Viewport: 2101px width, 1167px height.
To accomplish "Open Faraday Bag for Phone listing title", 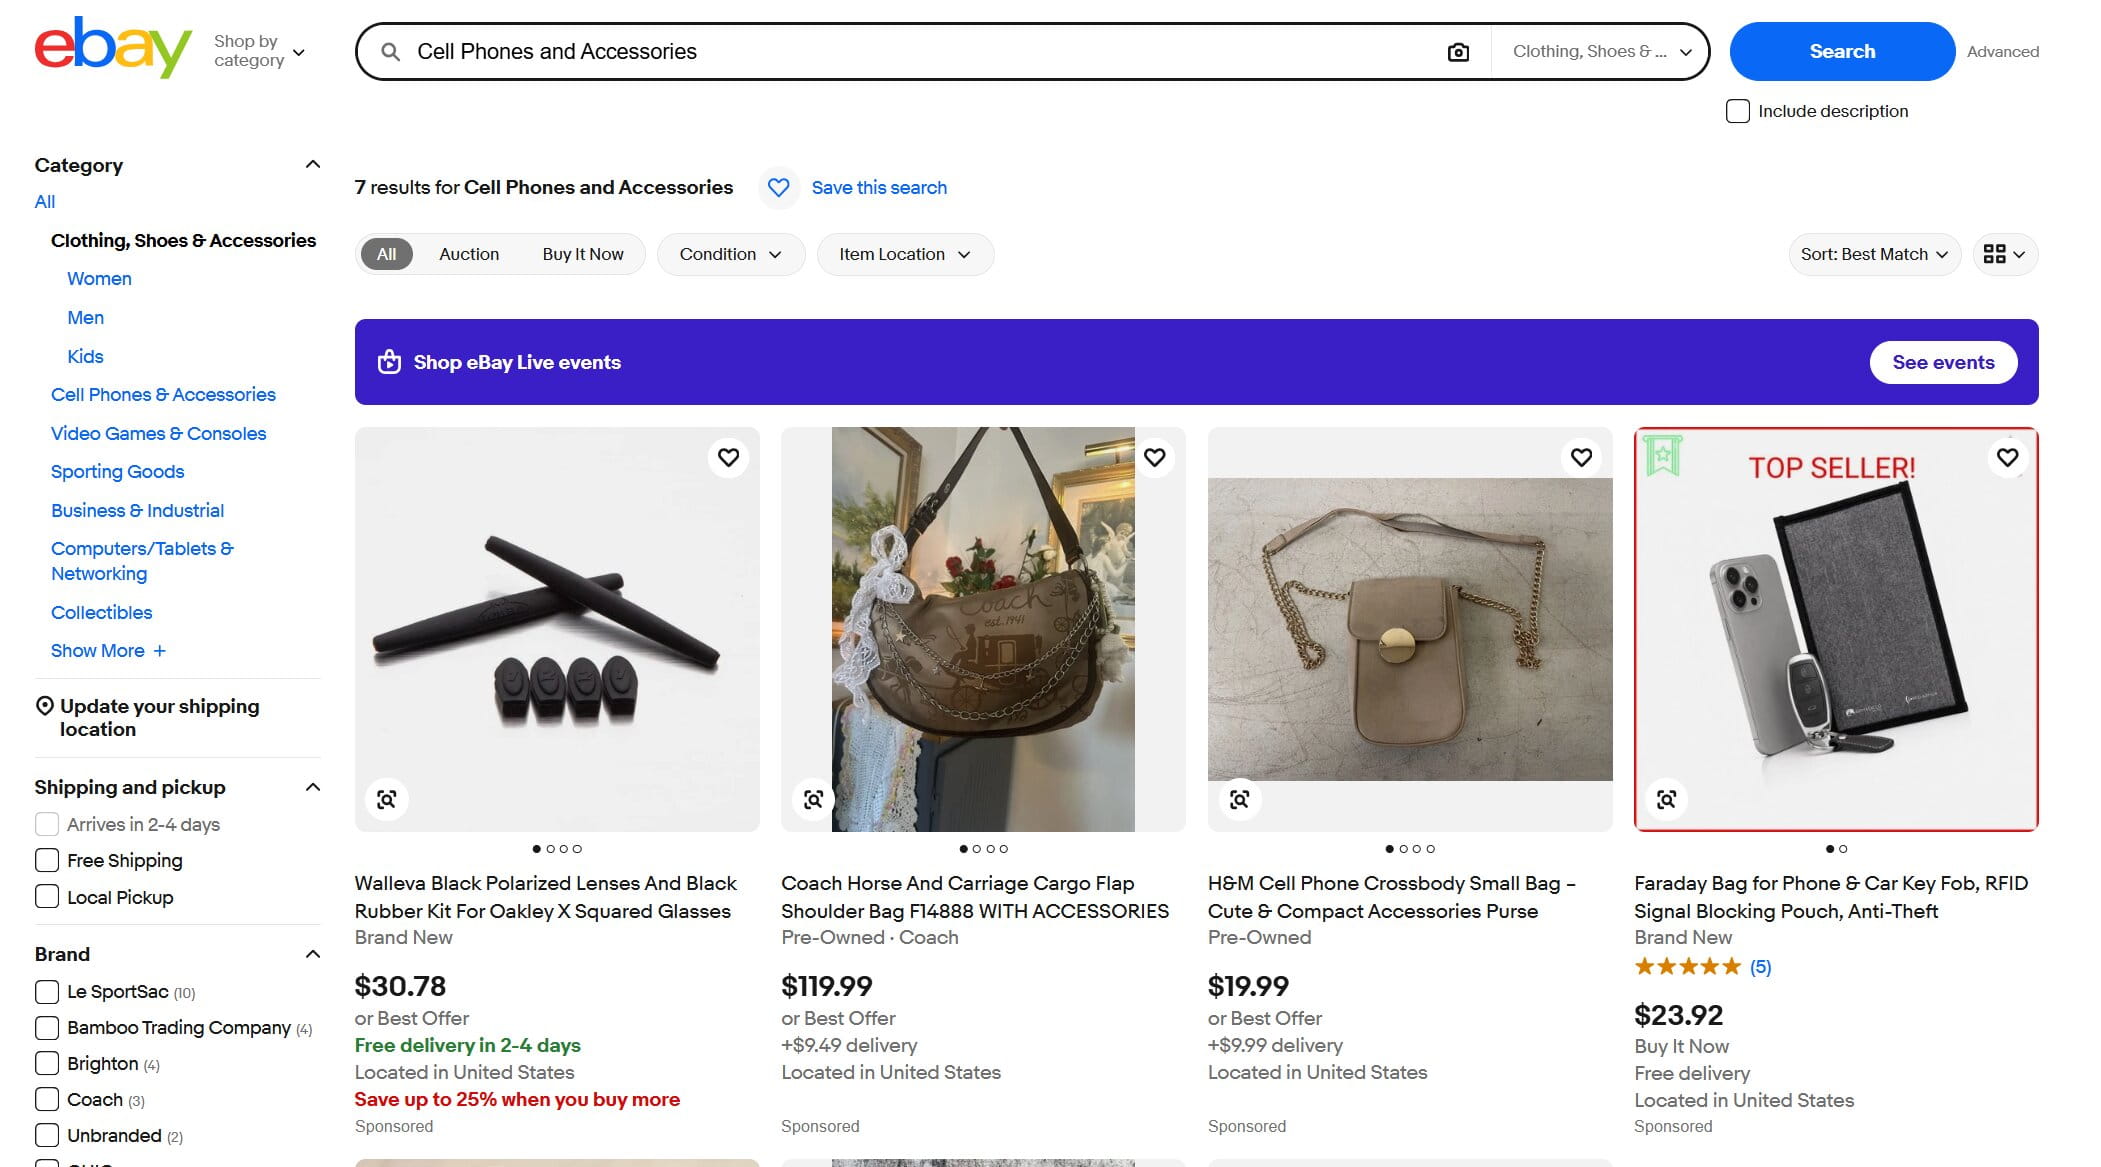I will (1831, 897).
